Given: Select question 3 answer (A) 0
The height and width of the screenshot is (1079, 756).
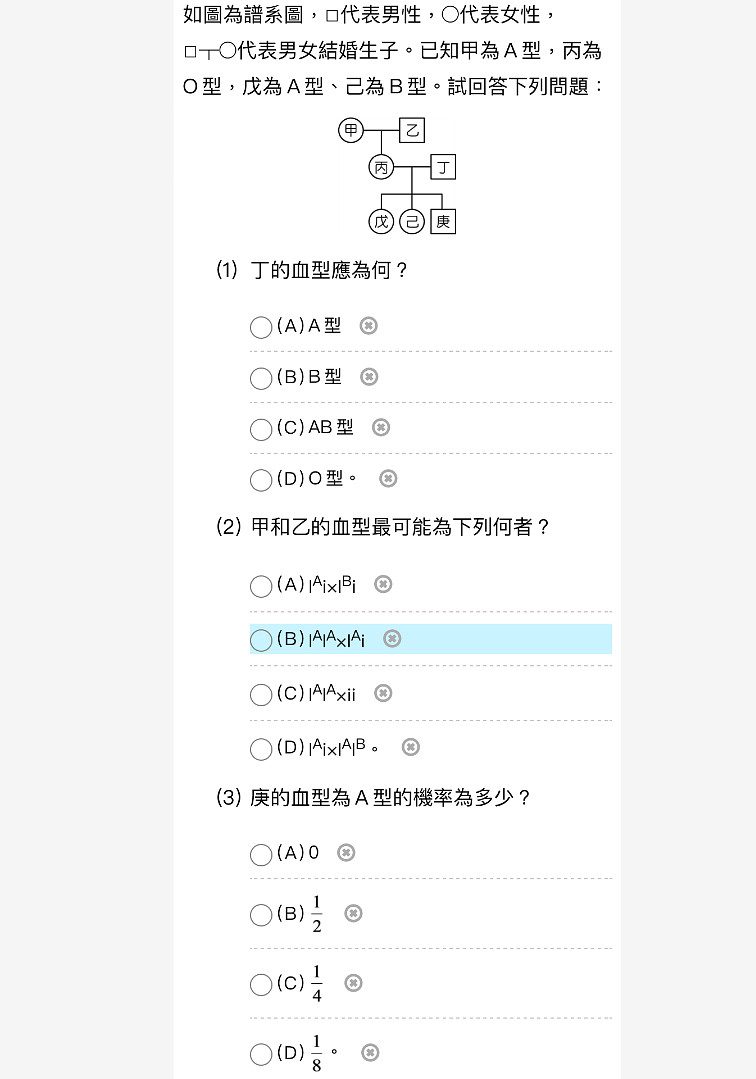Looking at the screenshot, I should coord(261,855).
